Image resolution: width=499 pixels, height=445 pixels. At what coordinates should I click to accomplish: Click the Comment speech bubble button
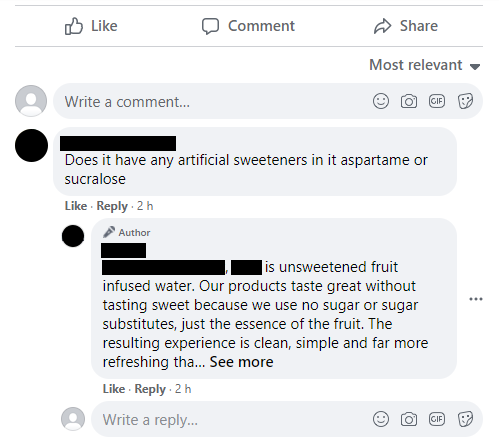click(248, 26)
